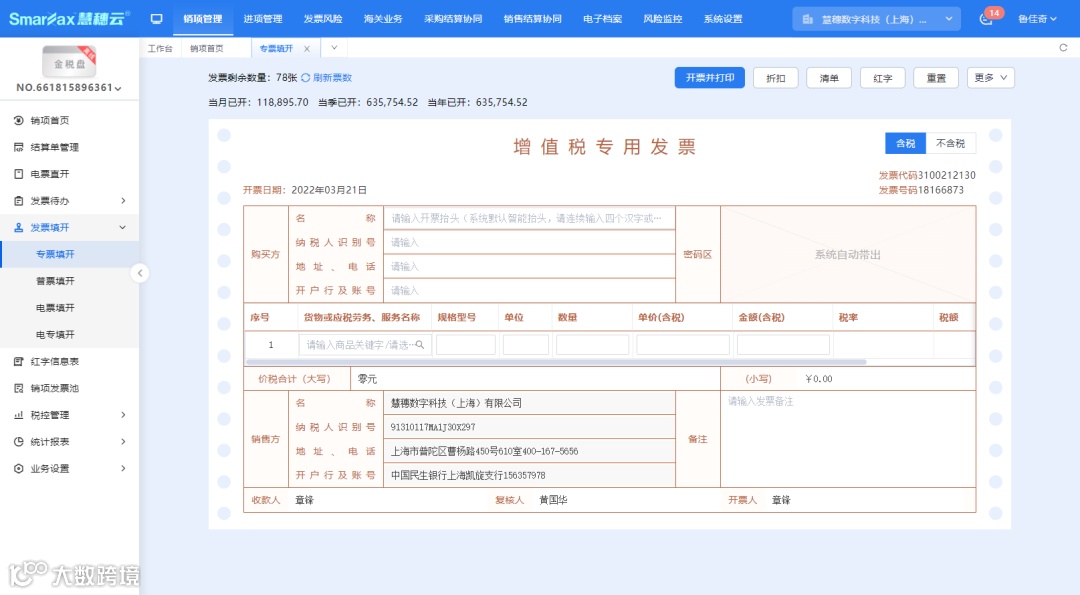Expand the 统计报表 submenu
1080x595 pixels.
123,442
